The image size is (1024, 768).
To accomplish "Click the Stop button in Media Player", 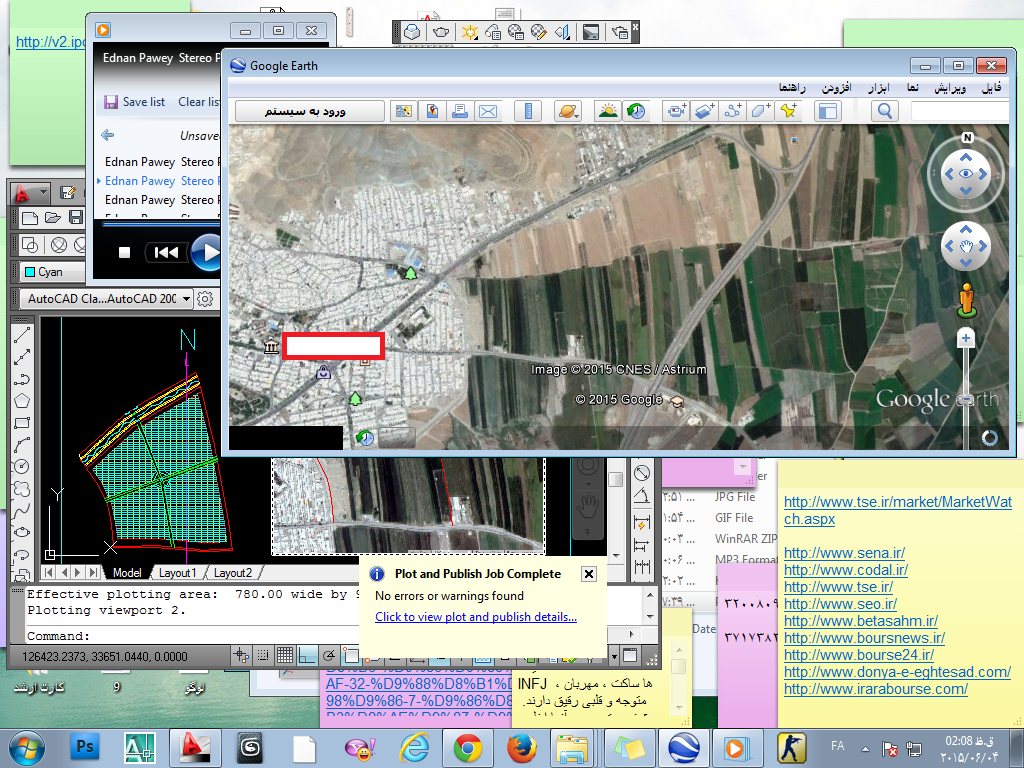I will click(x=124, y=252).
